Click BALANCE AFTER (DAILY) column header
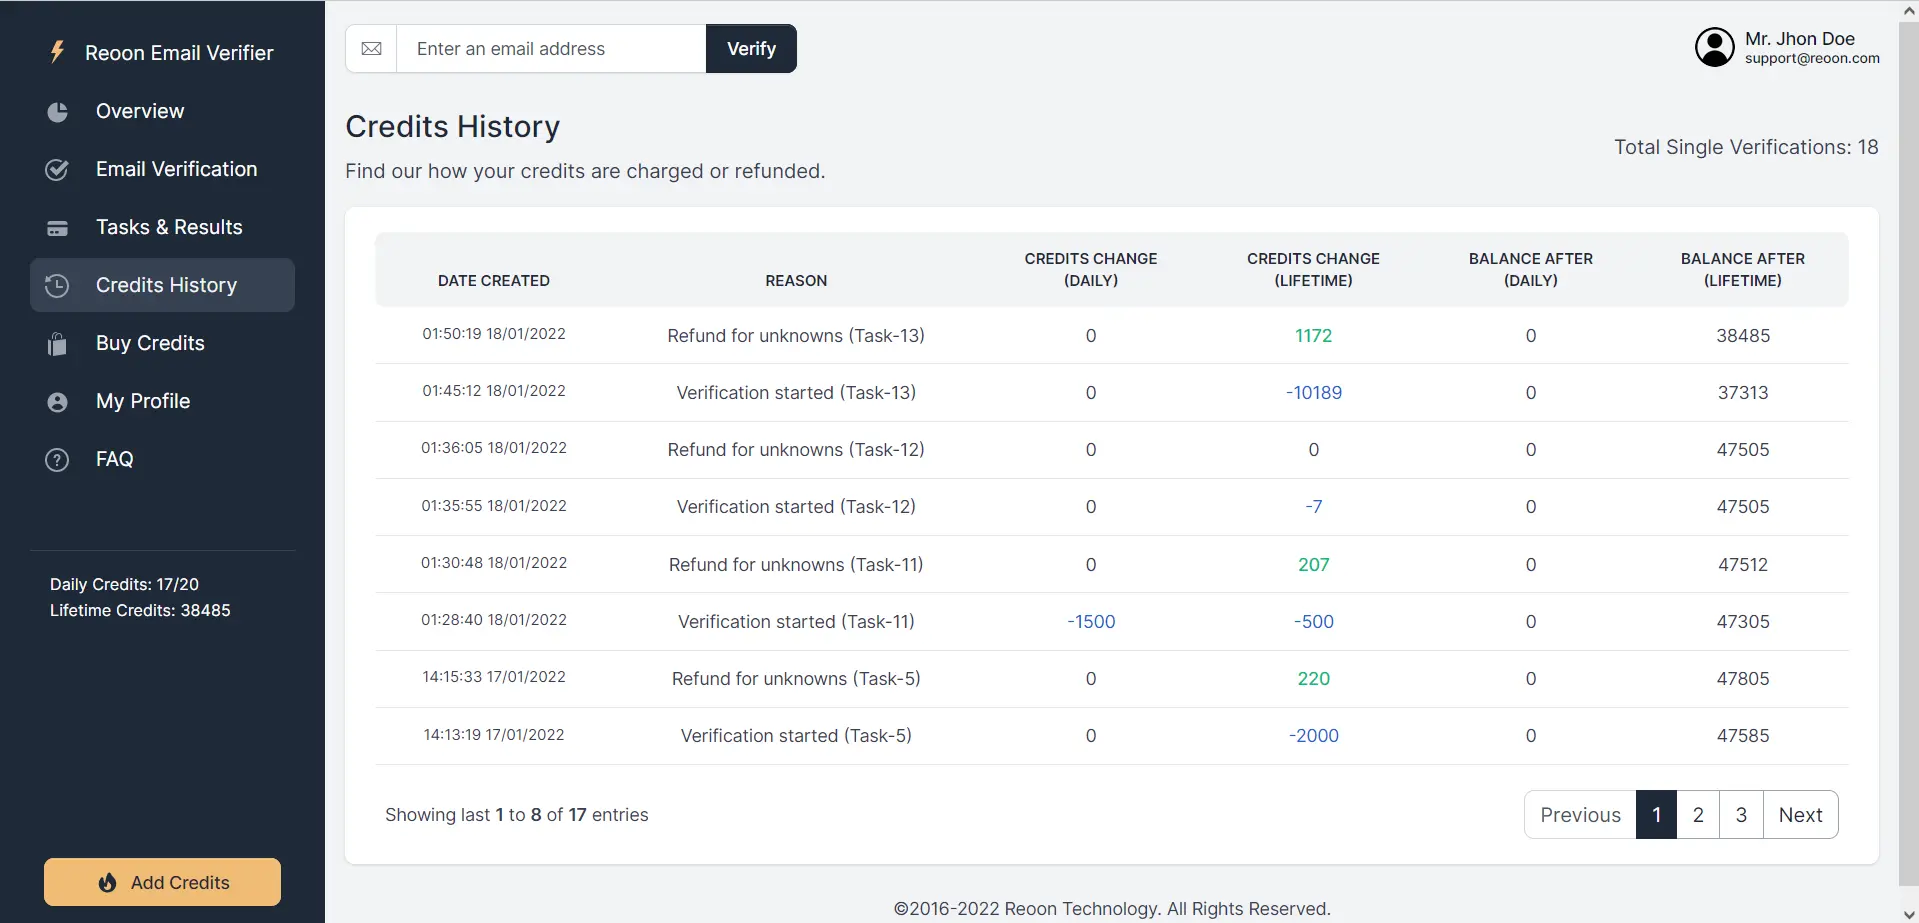1919x923 pixels. coord(1531,270)
